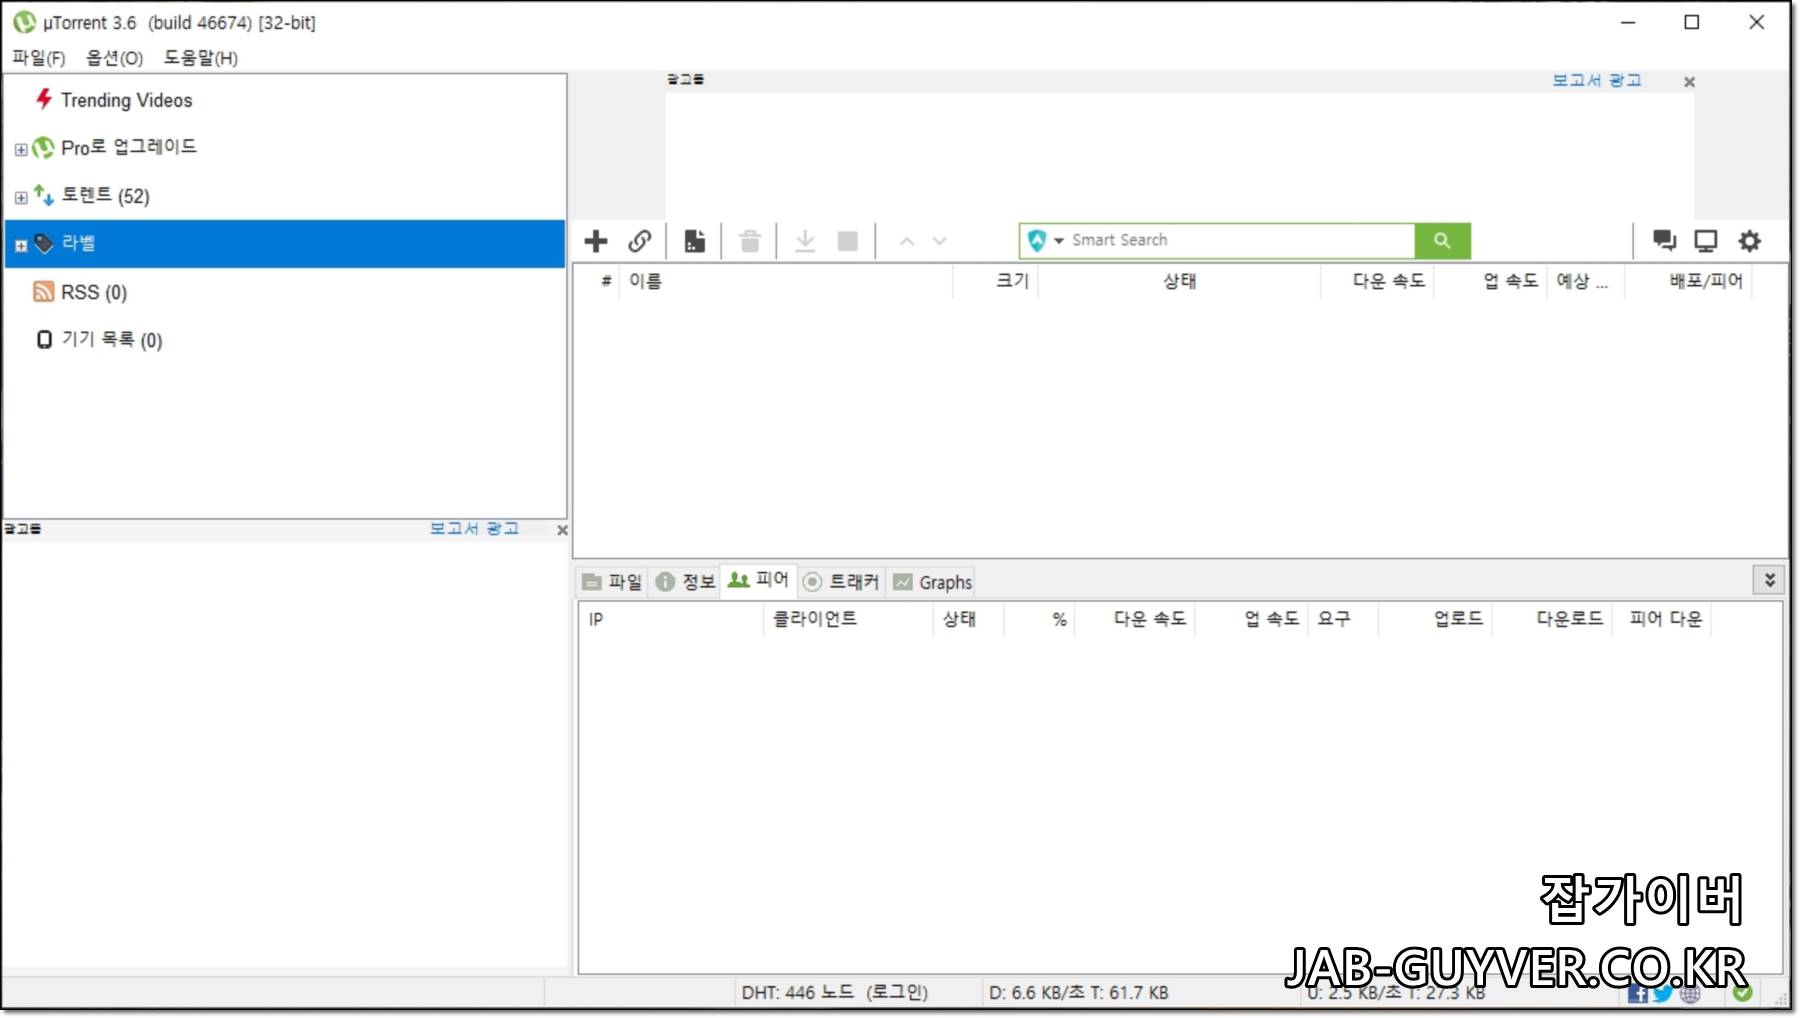The height and width of the screenshot is (1018, 1800).
Task: Click the DHT: 446 노드 status text
Action: click(834, 993)
